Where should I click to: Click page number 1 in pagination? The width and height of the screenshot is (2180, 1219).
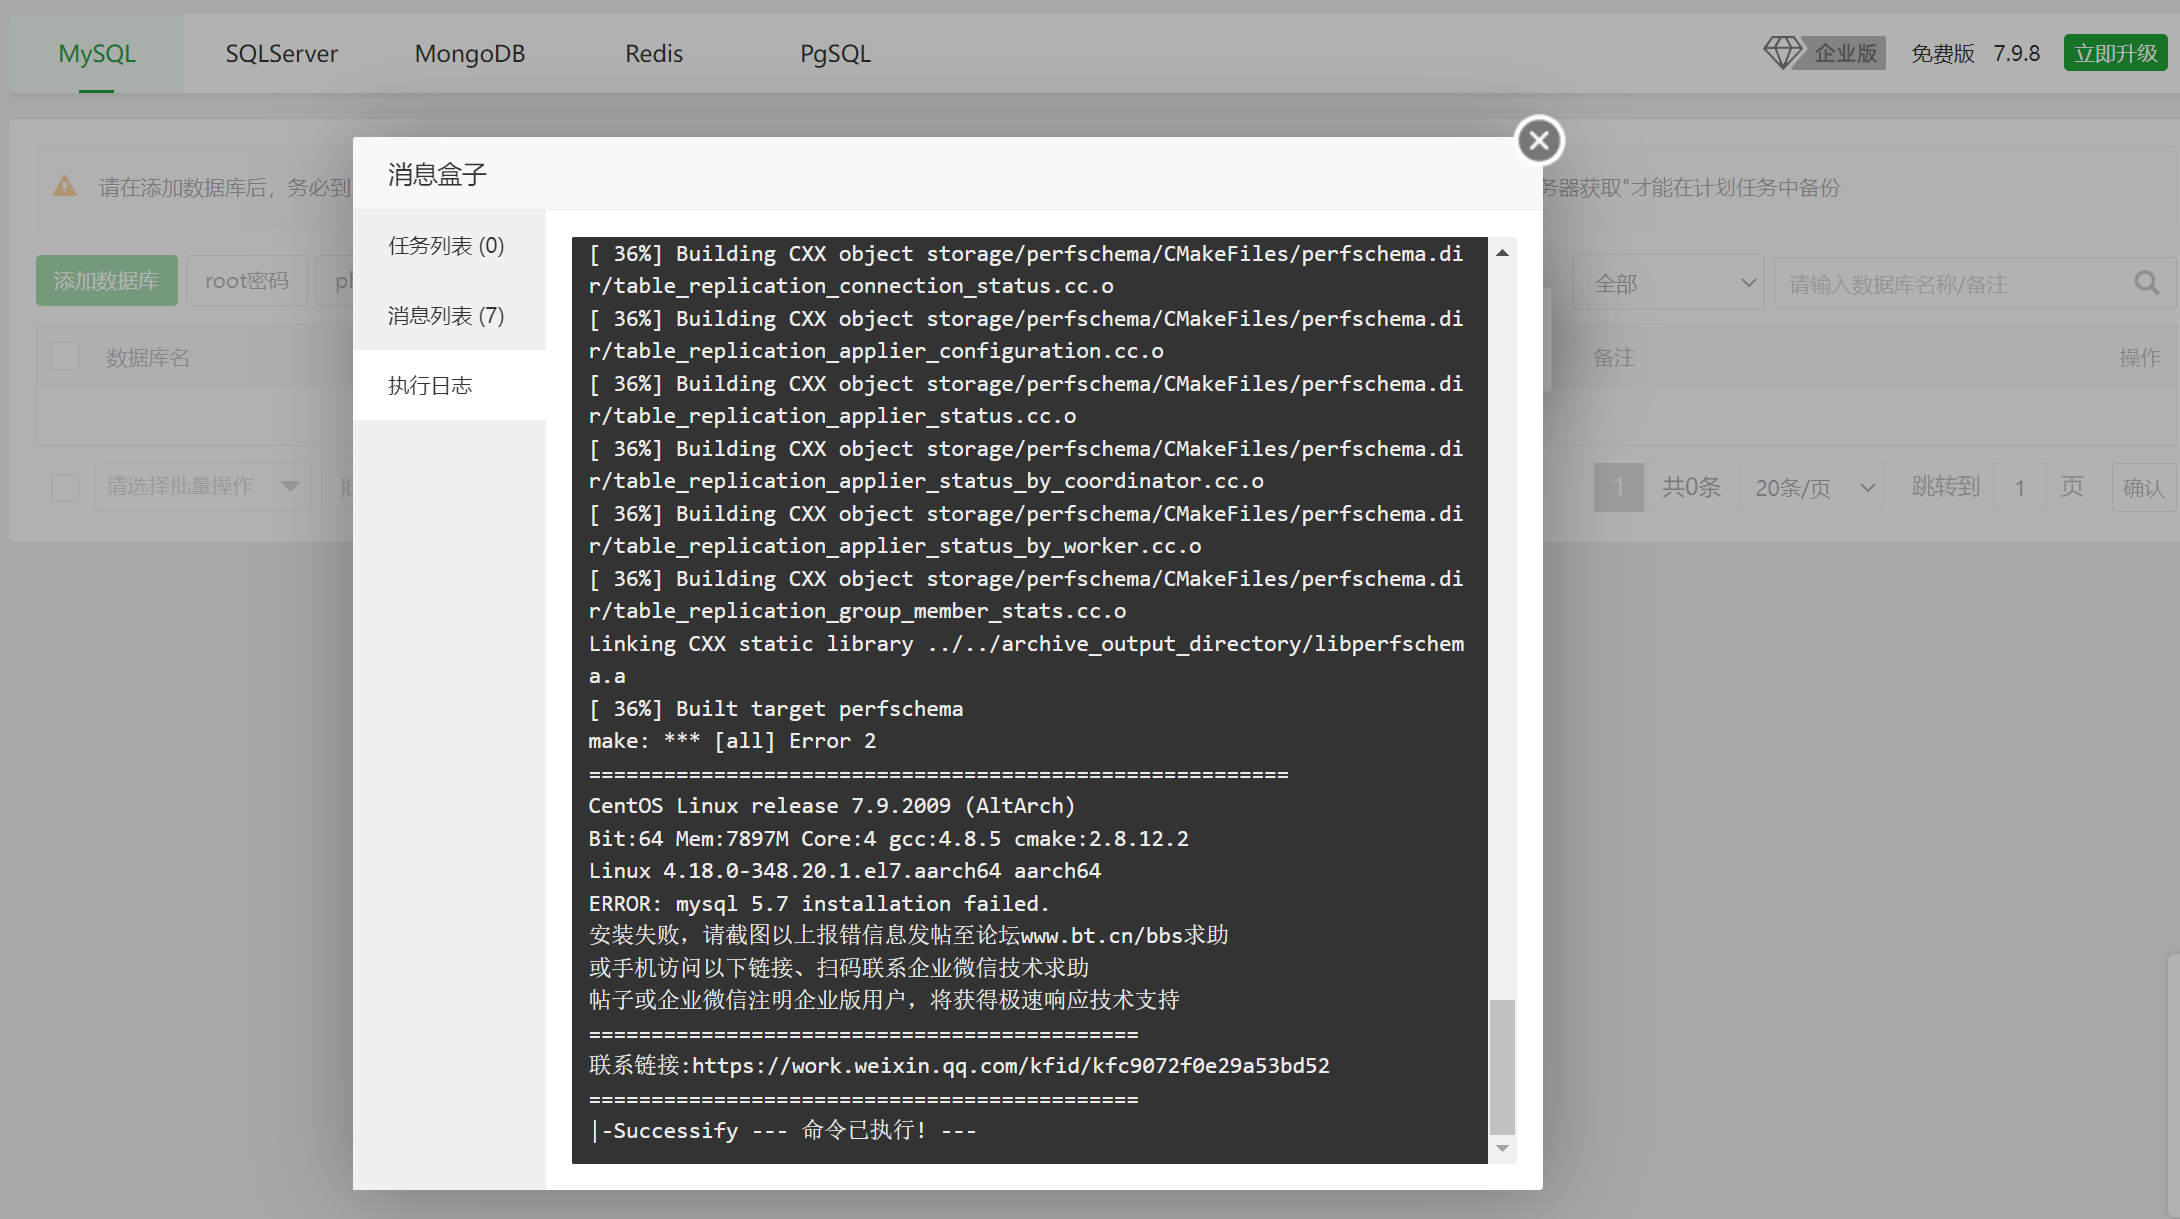1619,487
